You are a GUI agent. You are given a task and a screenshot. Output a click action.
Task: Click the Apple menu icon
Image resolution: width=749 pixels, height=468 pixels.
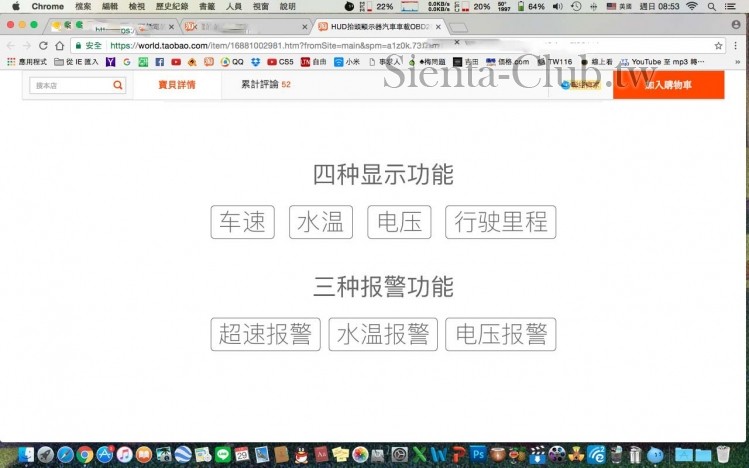pyautogui.click(x=15, y=6)
